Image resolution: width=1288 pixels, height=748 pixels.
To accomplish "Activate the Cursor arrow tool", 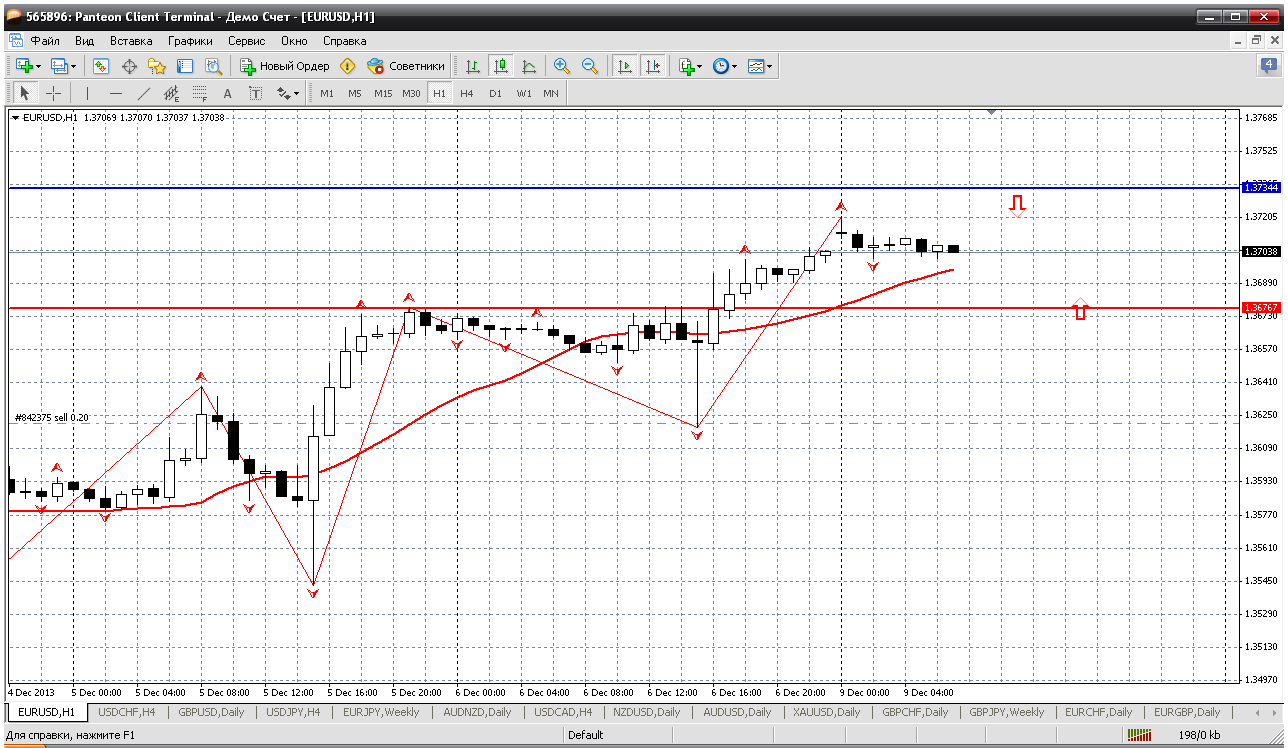I will pyautogui.click(x=25, y=93).
